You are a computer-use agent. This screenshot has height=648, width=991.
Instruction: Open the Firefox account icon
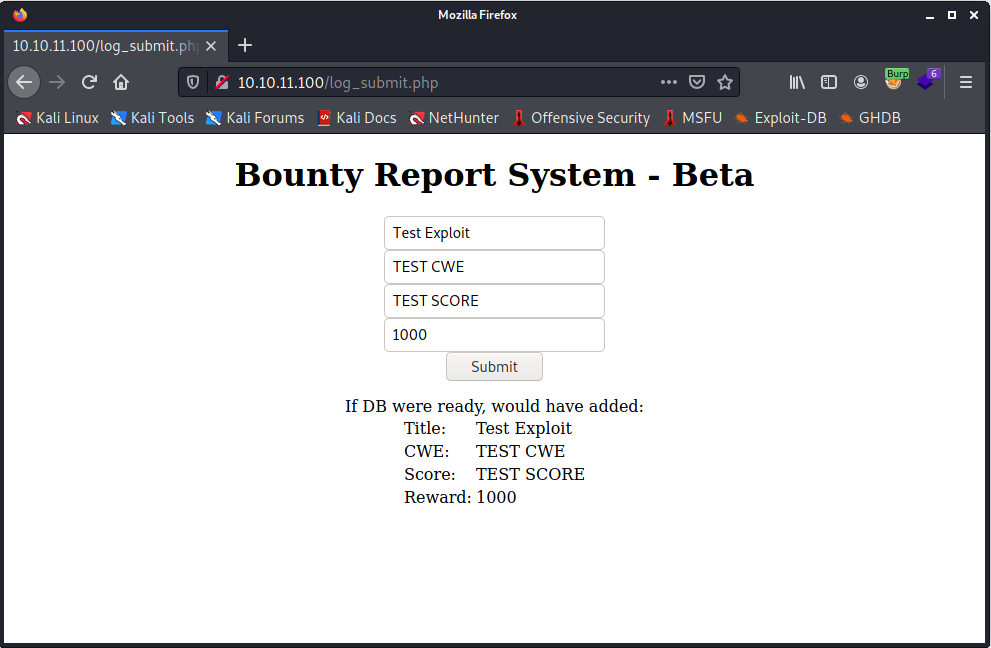pos(861,82)
